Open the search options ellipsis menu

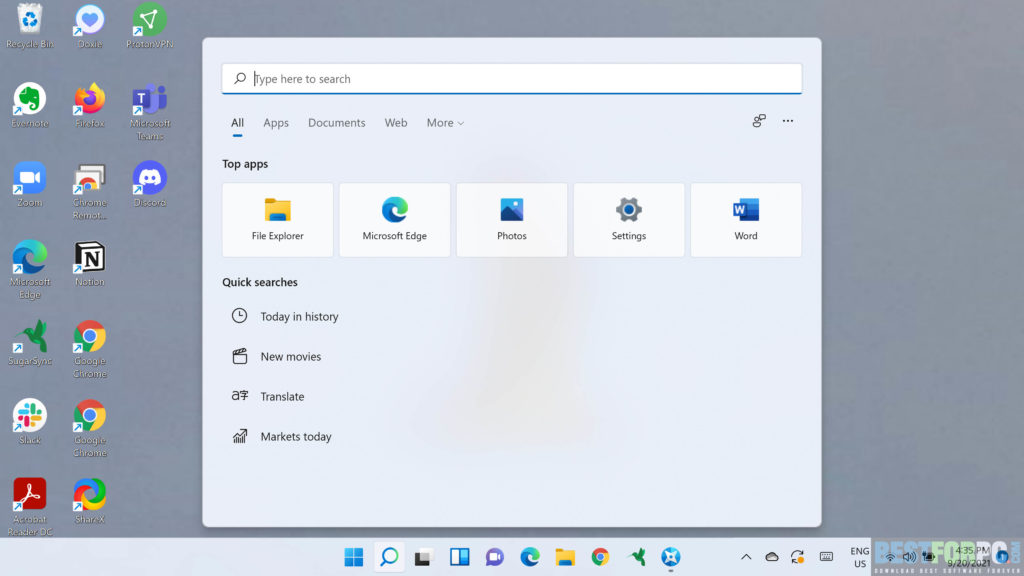coord(788,121)
